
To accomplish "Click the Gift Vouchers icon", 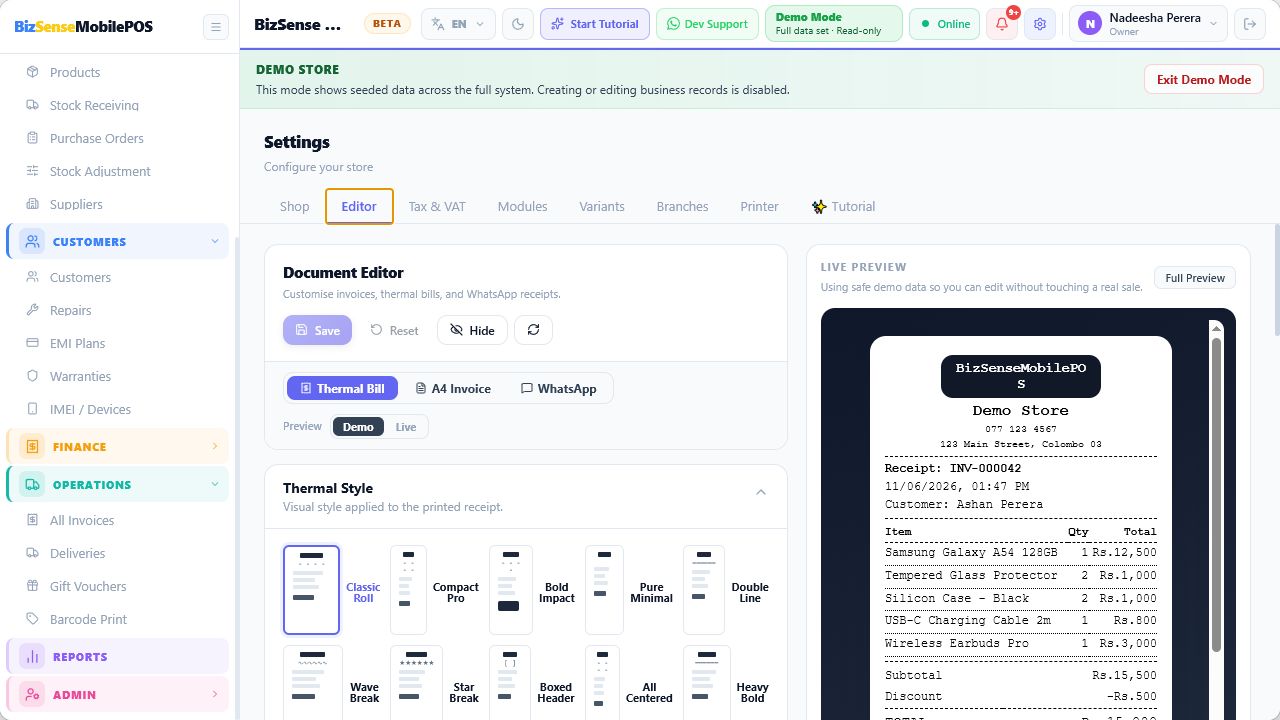I will 33,586.
